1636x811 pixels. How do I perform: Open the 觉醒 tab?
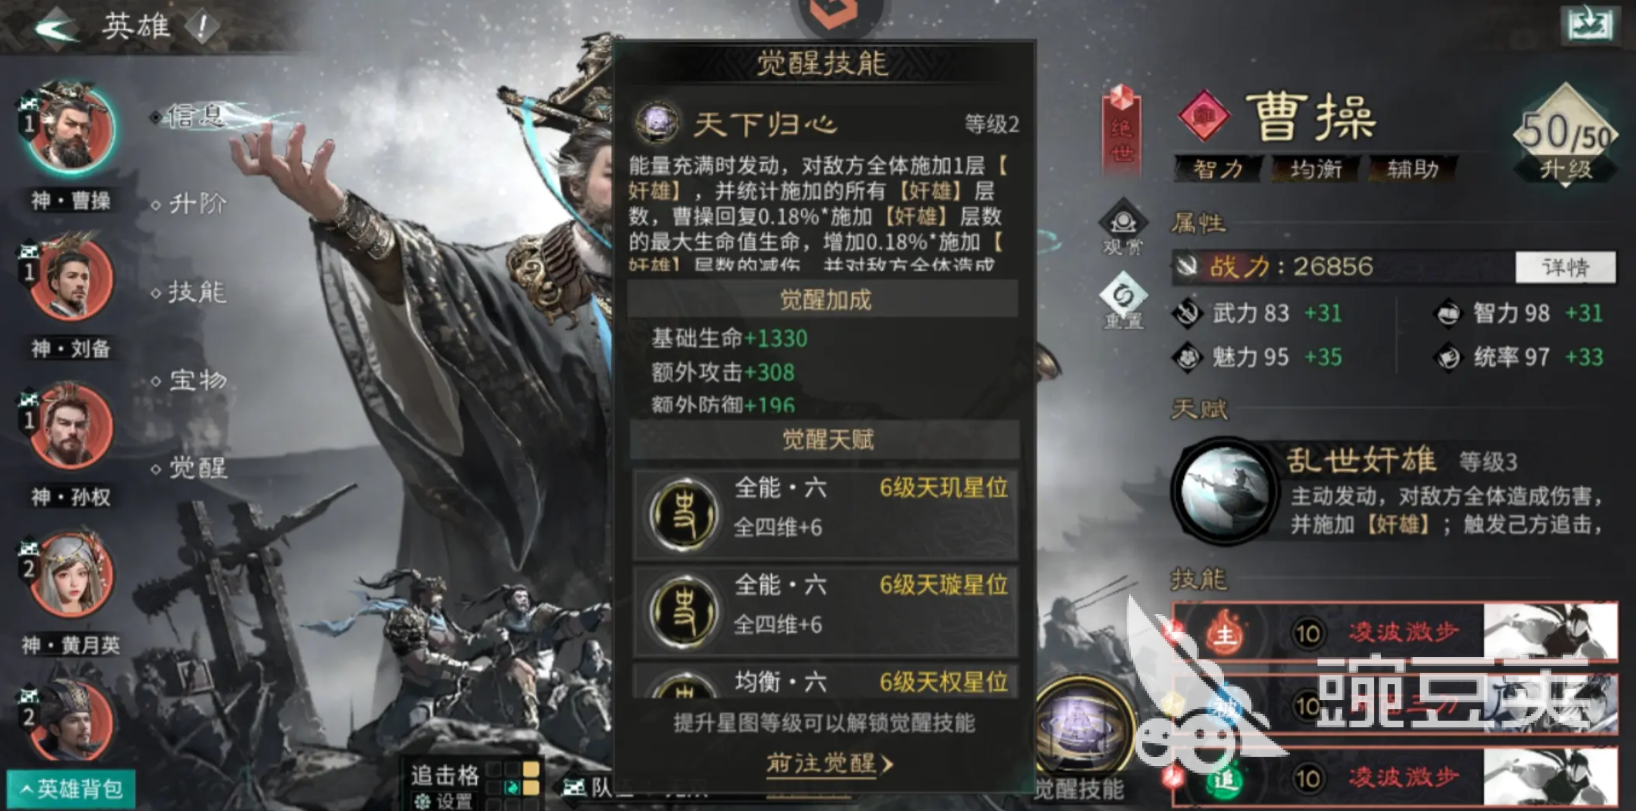tap(197, 467)
